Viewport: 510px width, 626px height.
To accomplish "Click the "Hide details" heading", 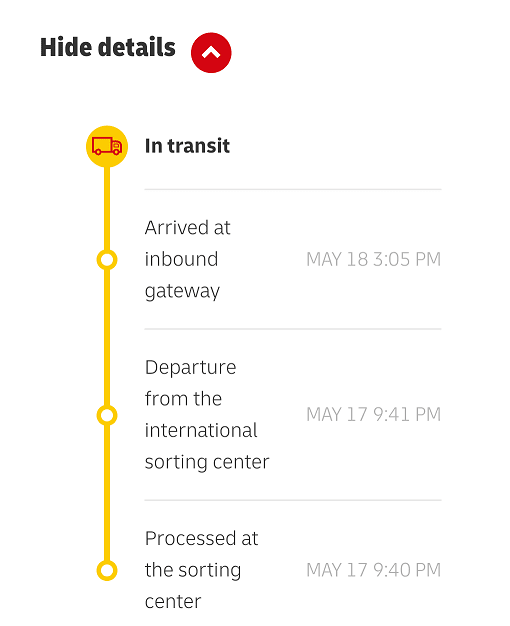I will point(108,48).
